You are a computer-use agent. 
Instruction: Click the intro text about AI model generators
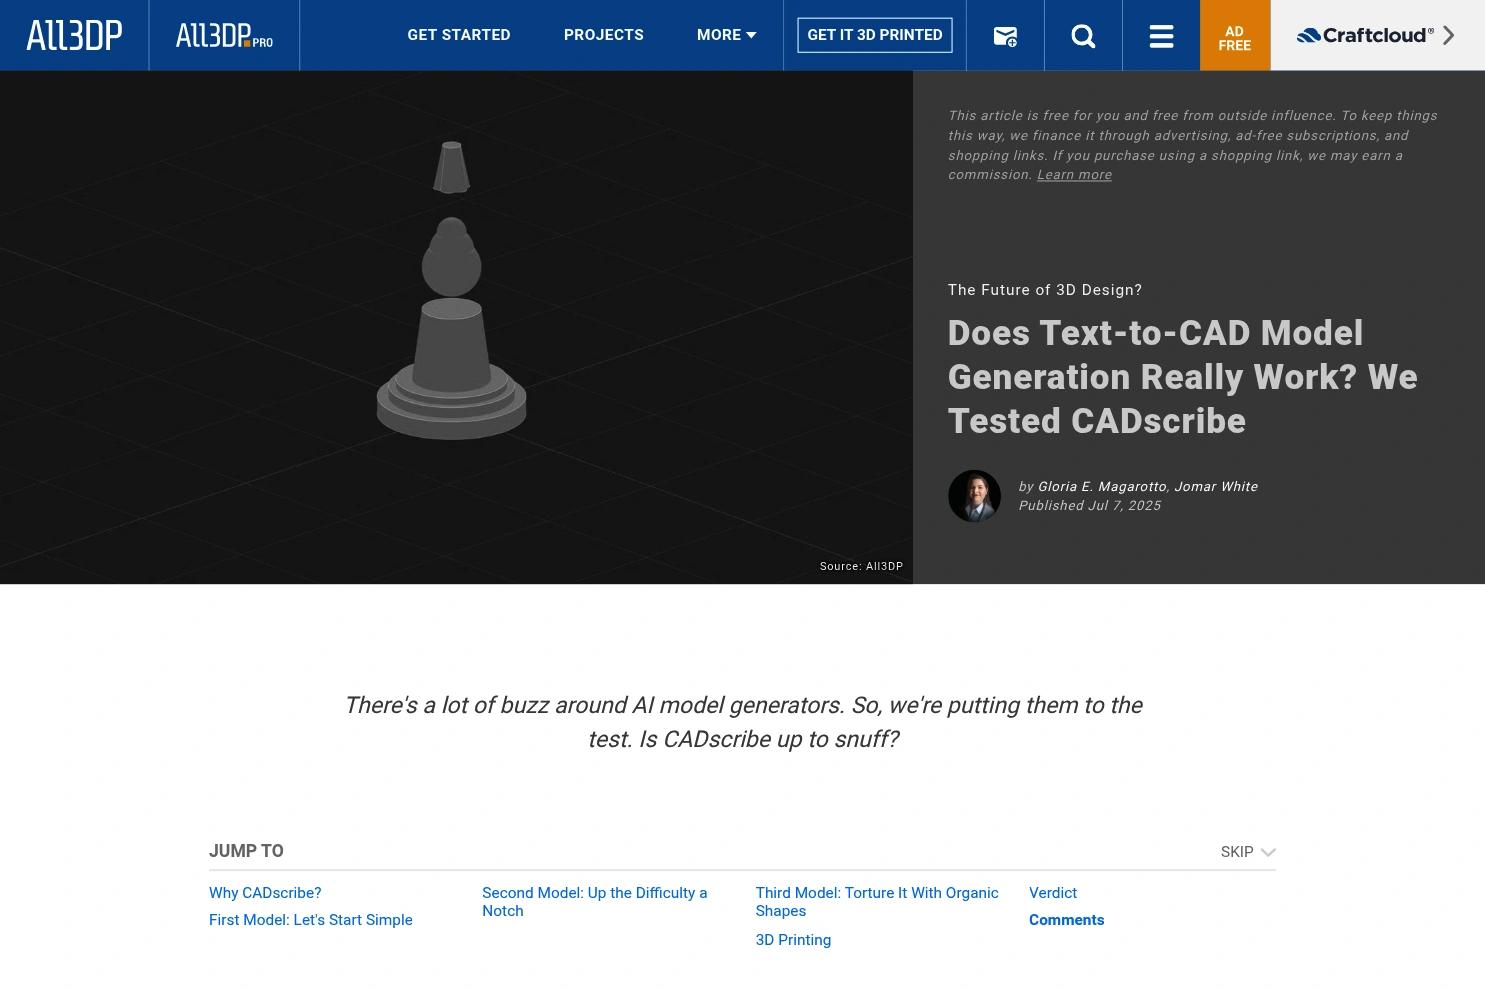(x=743, y=722)
